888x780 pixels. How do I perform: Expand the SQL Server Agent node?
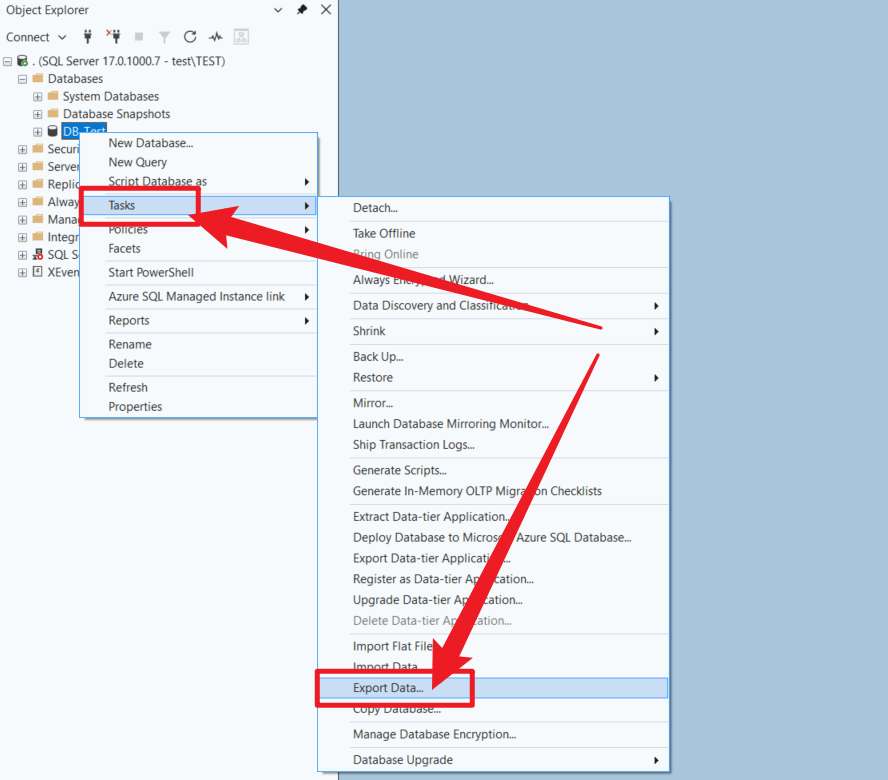click(x=22, y=255)
